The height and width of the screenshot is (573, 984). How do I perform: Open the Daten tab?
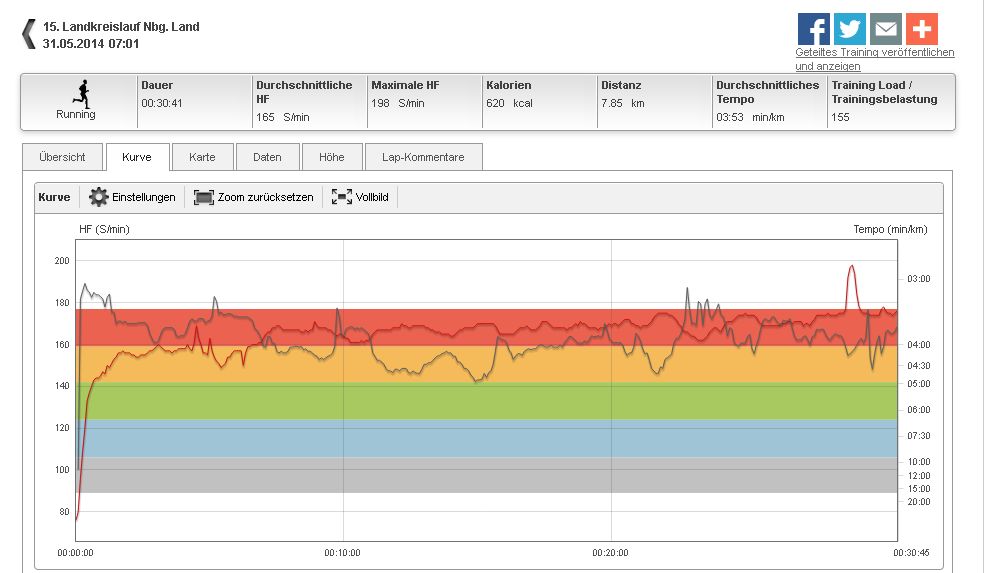267,157
